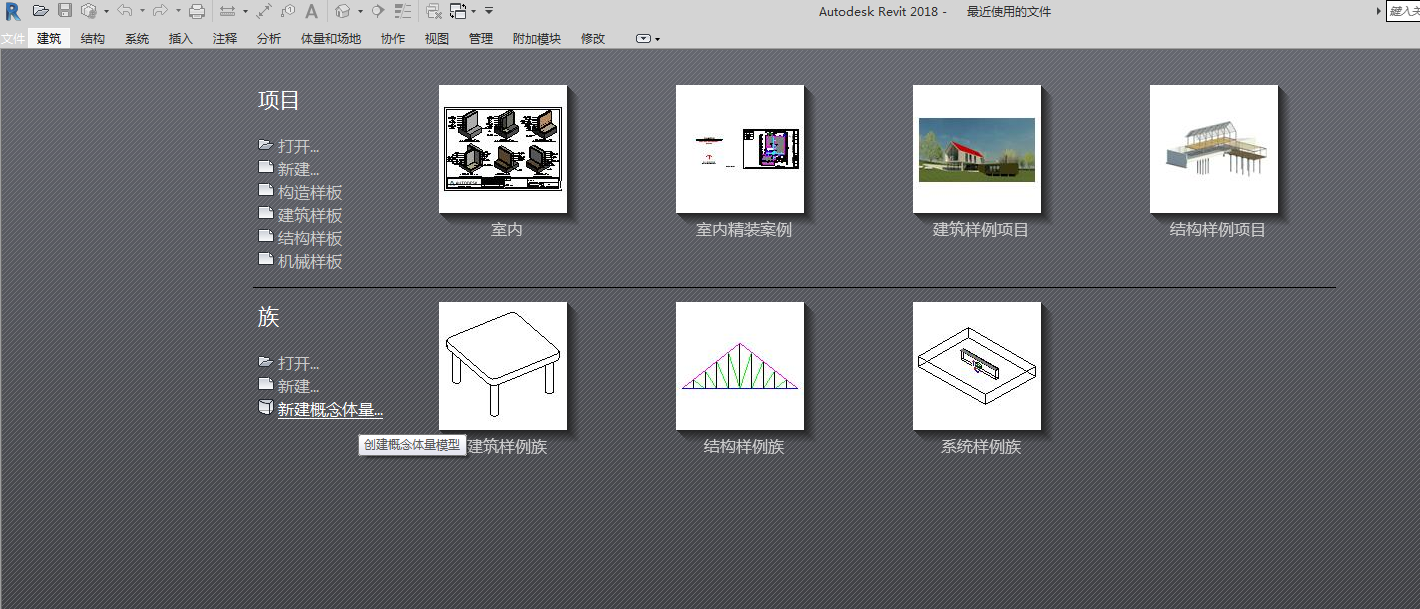
Task: Click the Thin Lines icon in toolbar
Action: pyautogui.click(x=403, y=11)
